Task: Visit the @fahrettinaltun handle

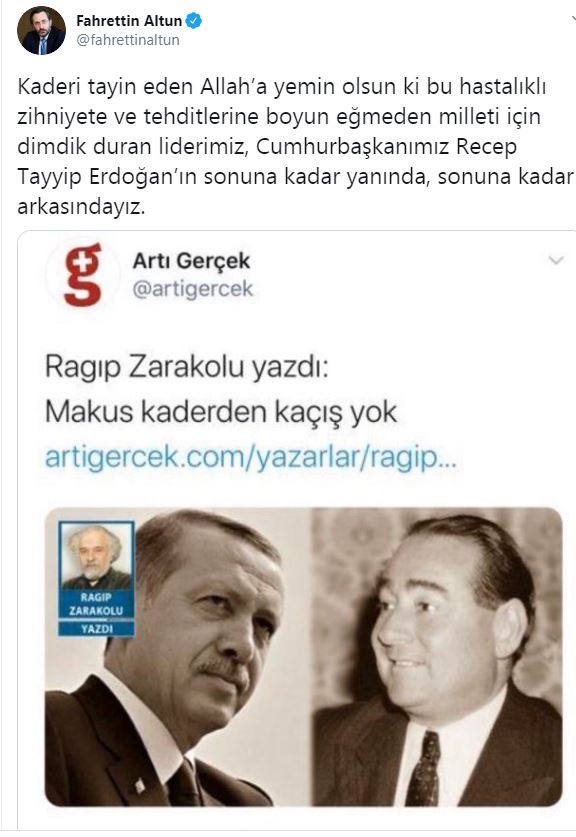Action: (128, 40)
